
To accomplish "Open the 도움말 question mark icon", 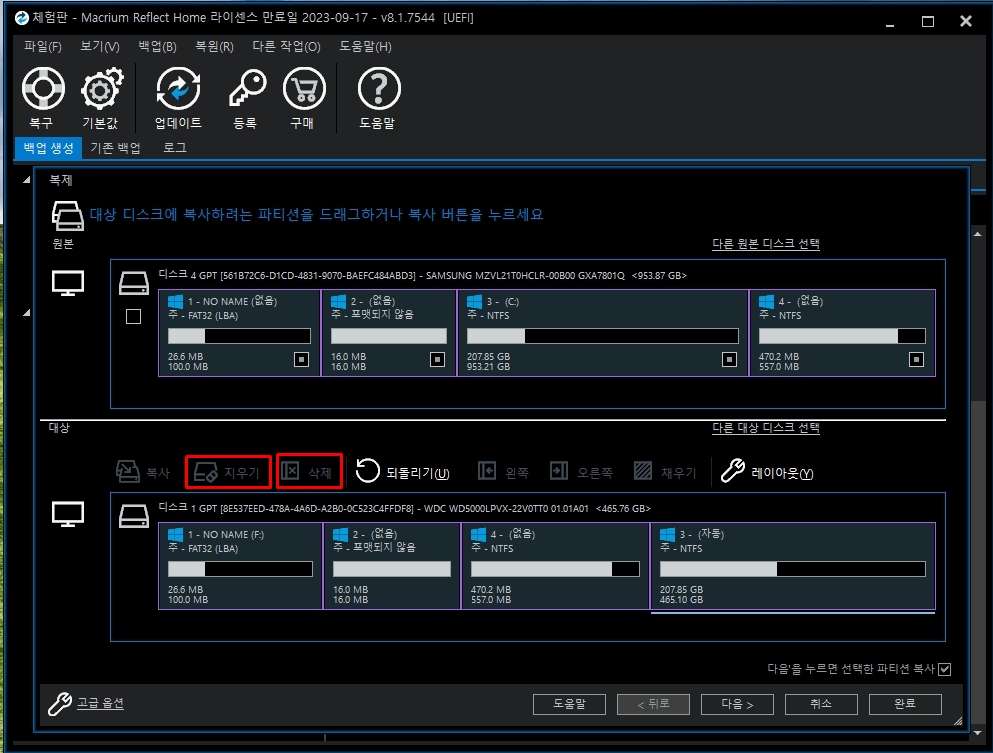I will point(379,89).
